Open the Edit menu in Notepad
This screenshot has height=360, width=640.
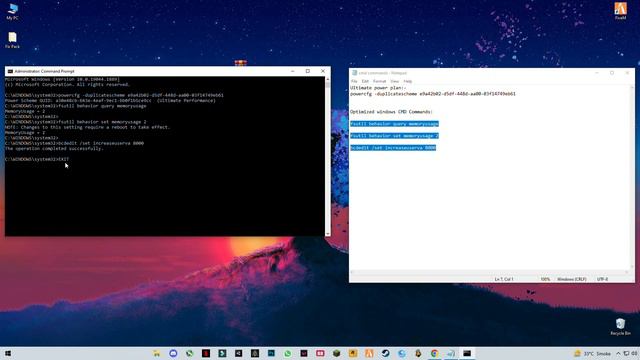[365, 81]
